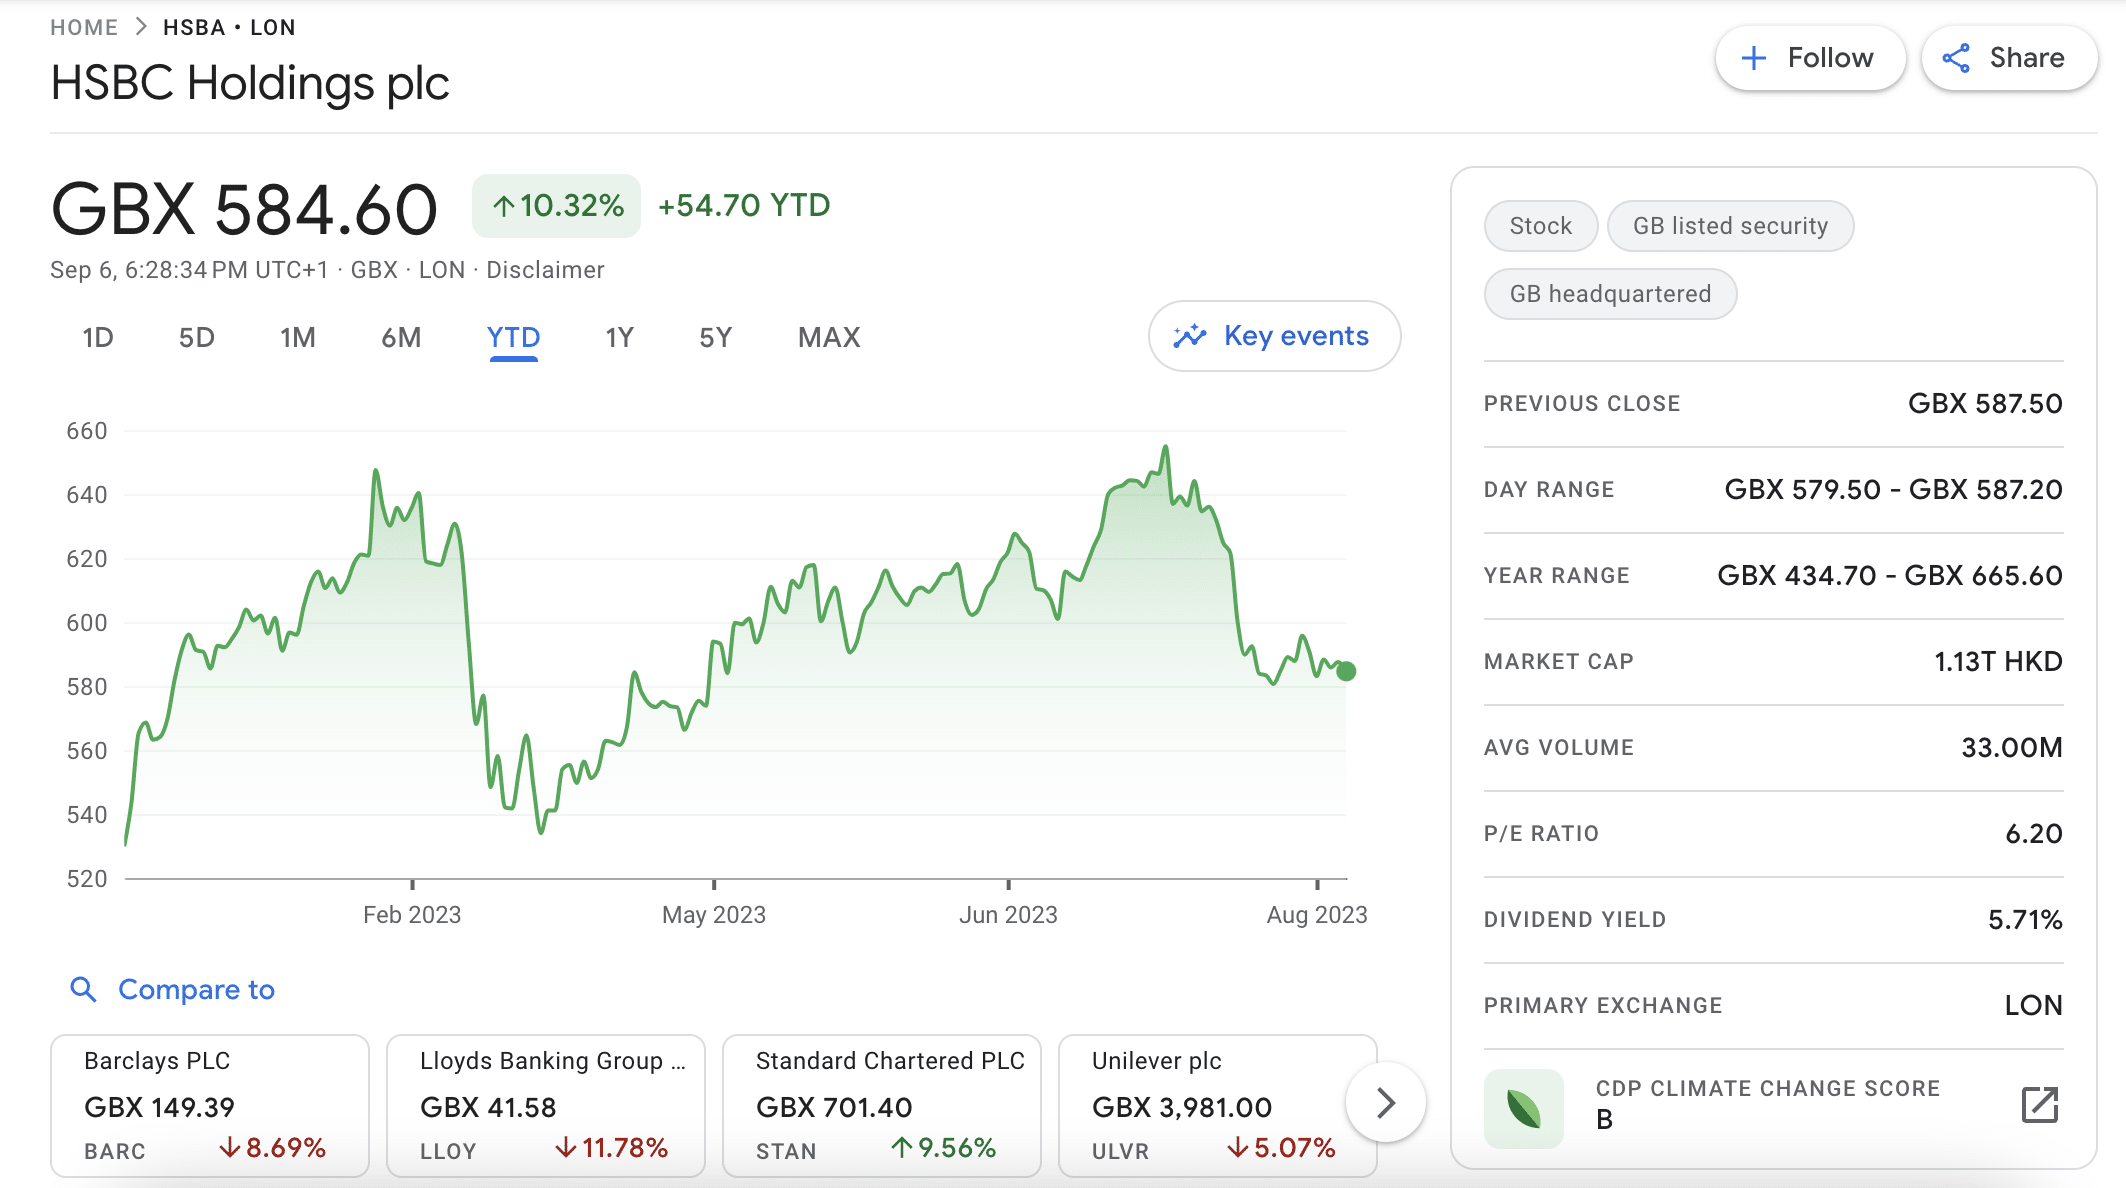The width and height of the screenshot is (2126, 1188).
Task: Show the 5Y chart range
Action: (x=716, y=337)
